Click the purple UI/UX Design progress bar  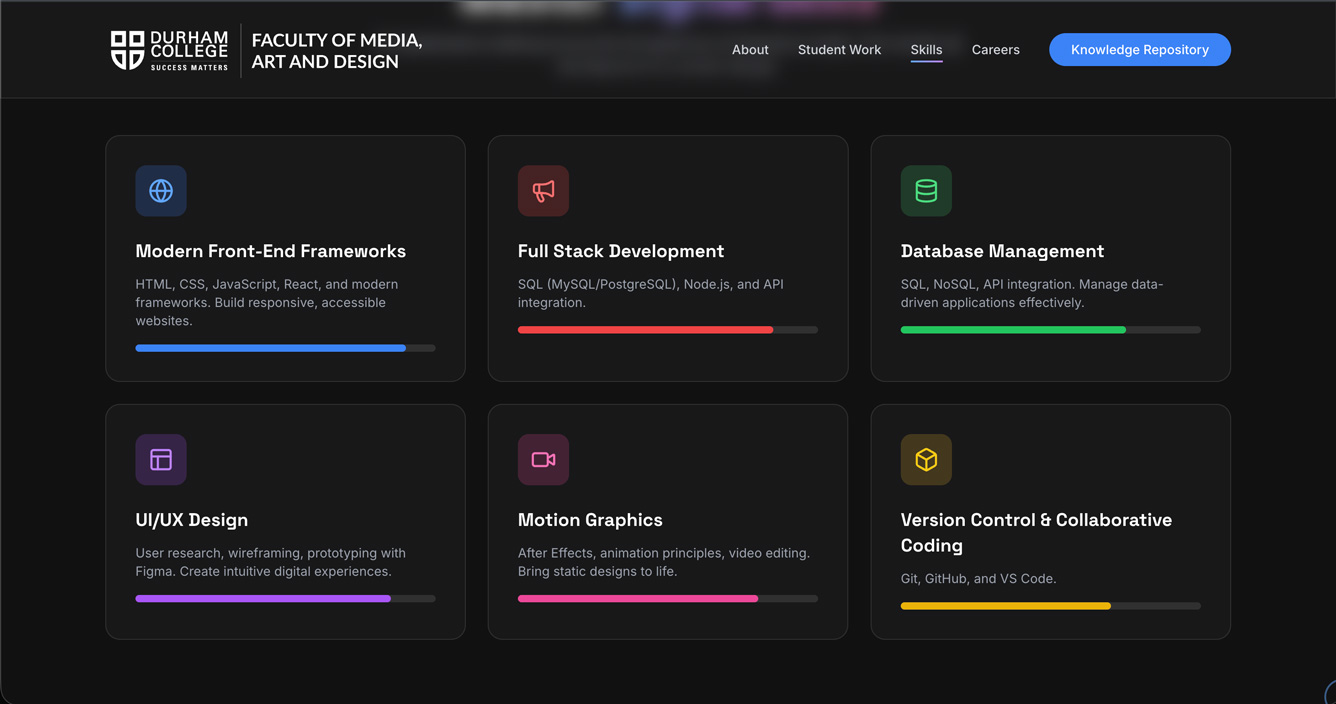coord(285,599)
